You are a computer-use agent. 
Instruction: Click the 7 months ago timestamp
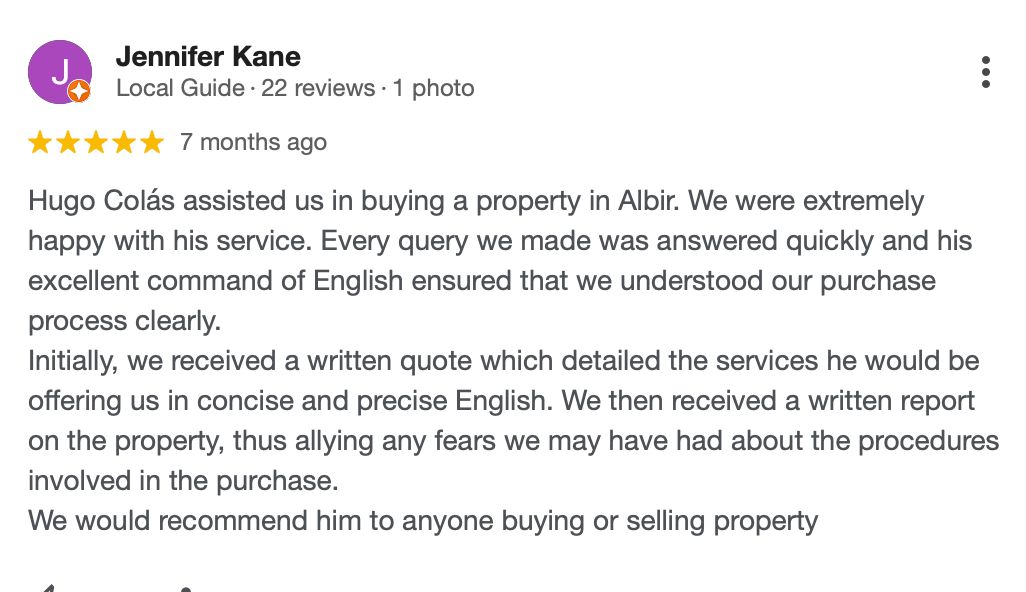click(x=253, y=142)
